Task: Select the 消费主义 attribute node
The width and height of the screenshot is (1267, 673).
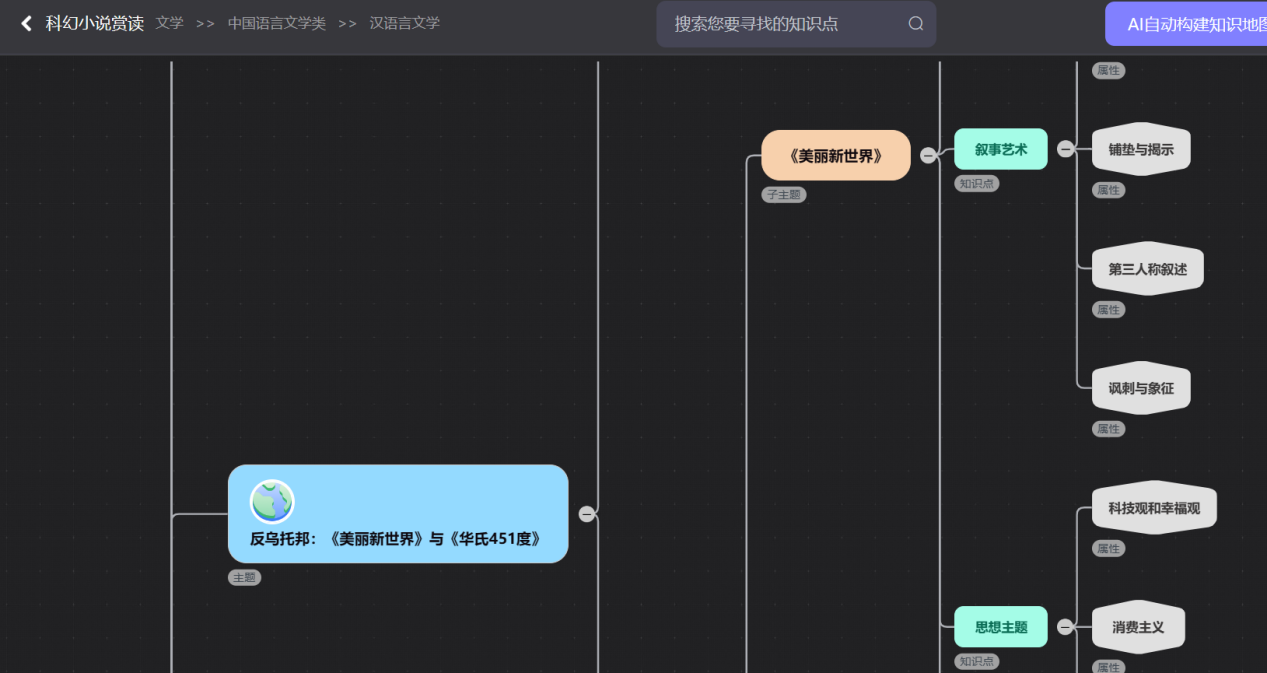Action: (x=1138, y=627)
